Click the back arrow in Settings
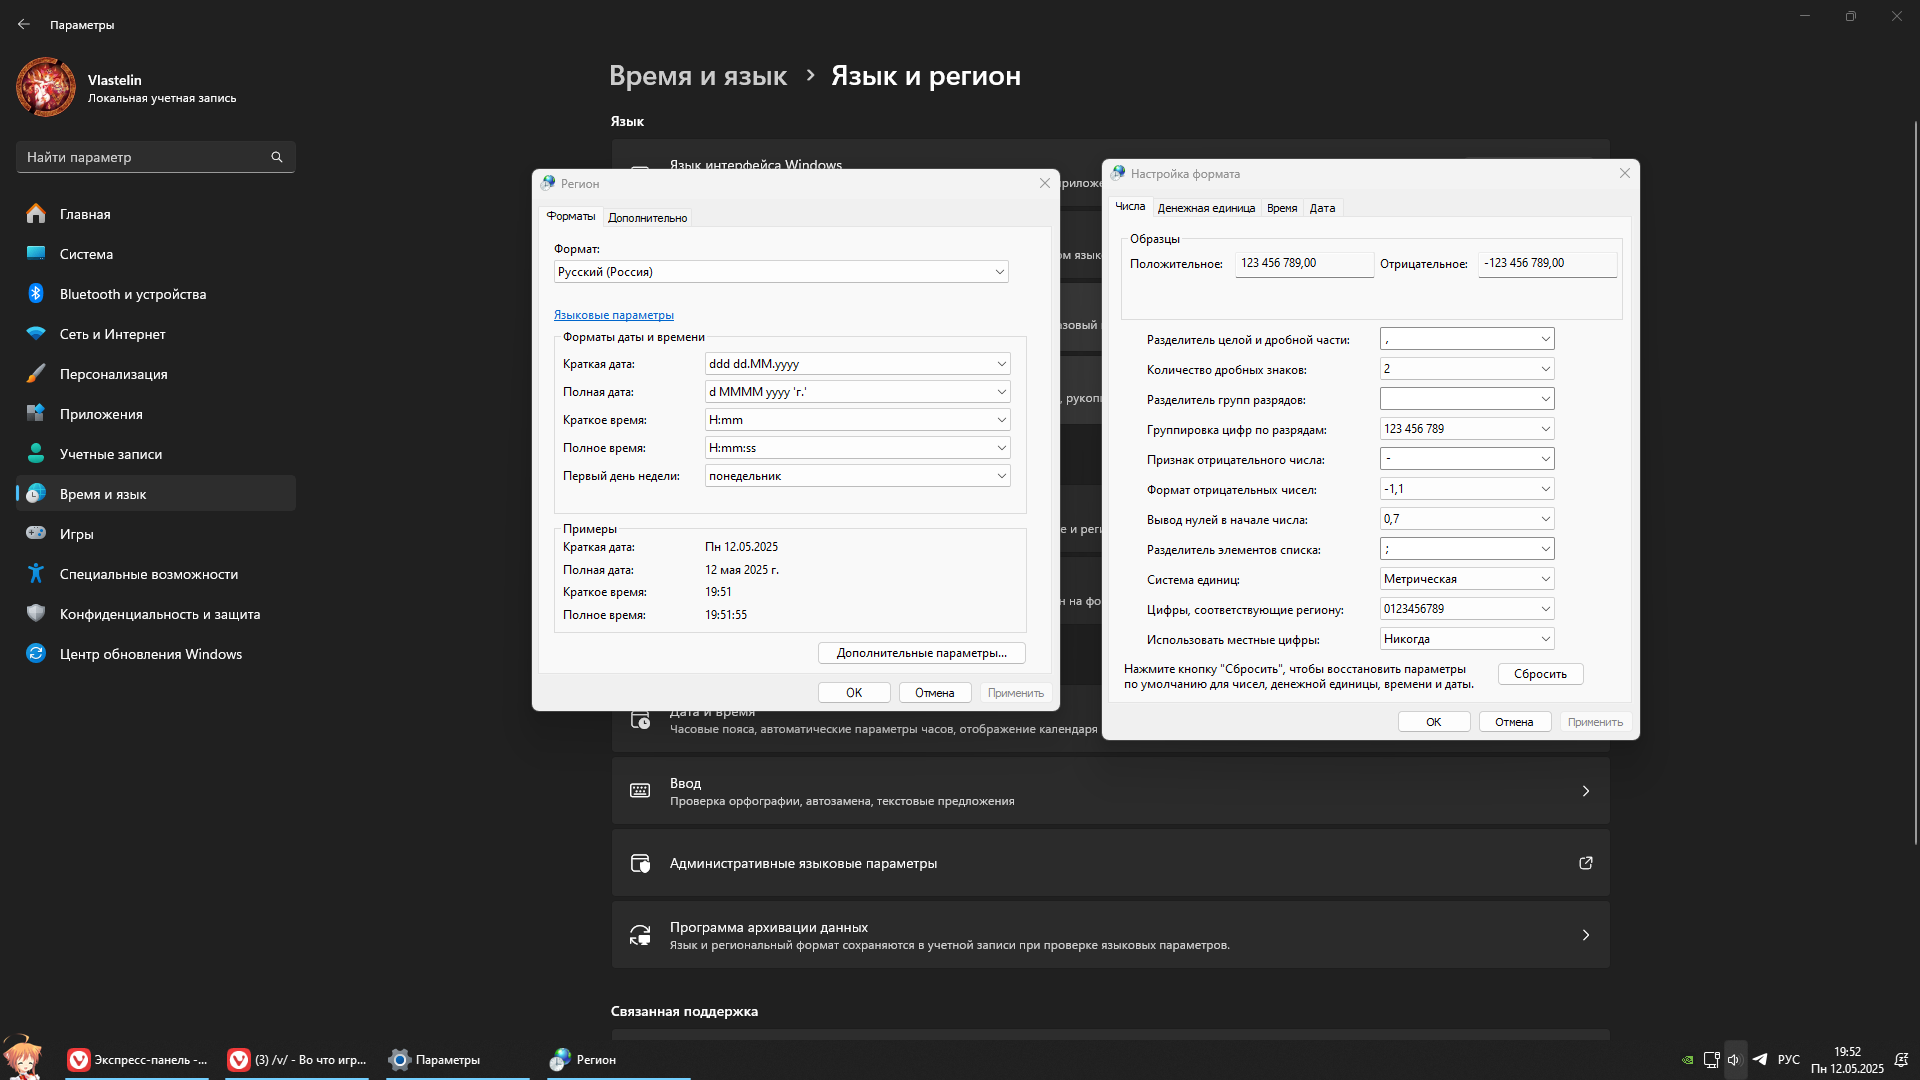Screen dimensions: 1920x1080 tap(24, 24)
